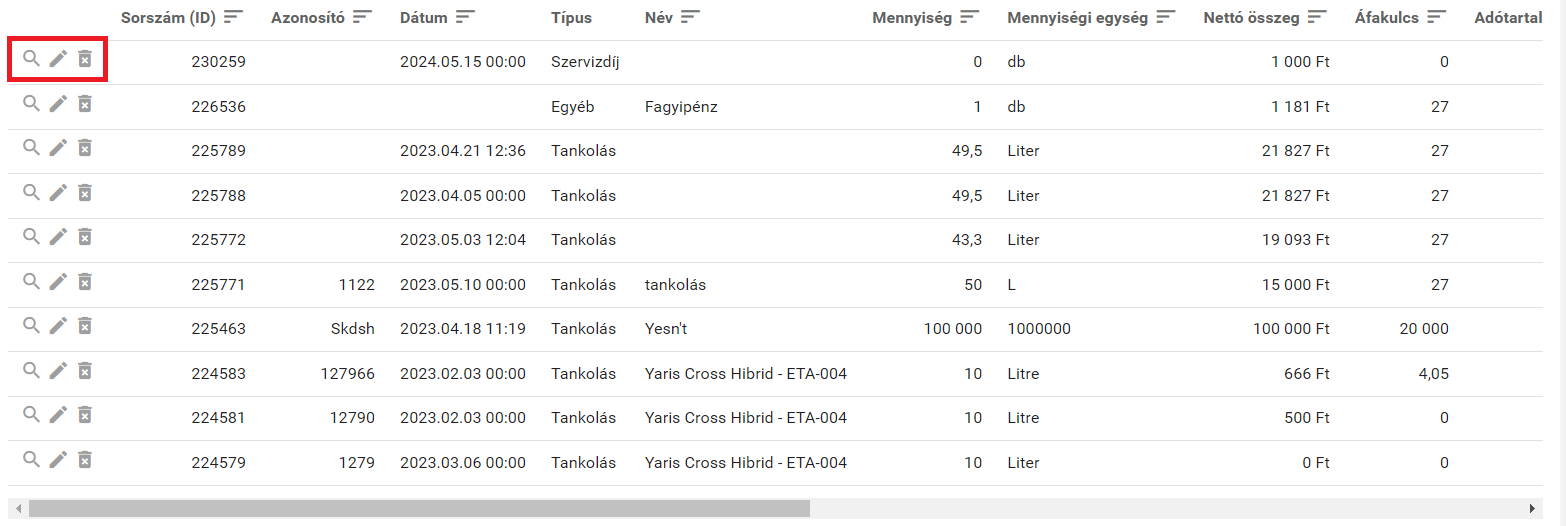View details of row 225788
Image resolution: width=1566 pixels, height=526 pixels.
(x=32, y=192)
